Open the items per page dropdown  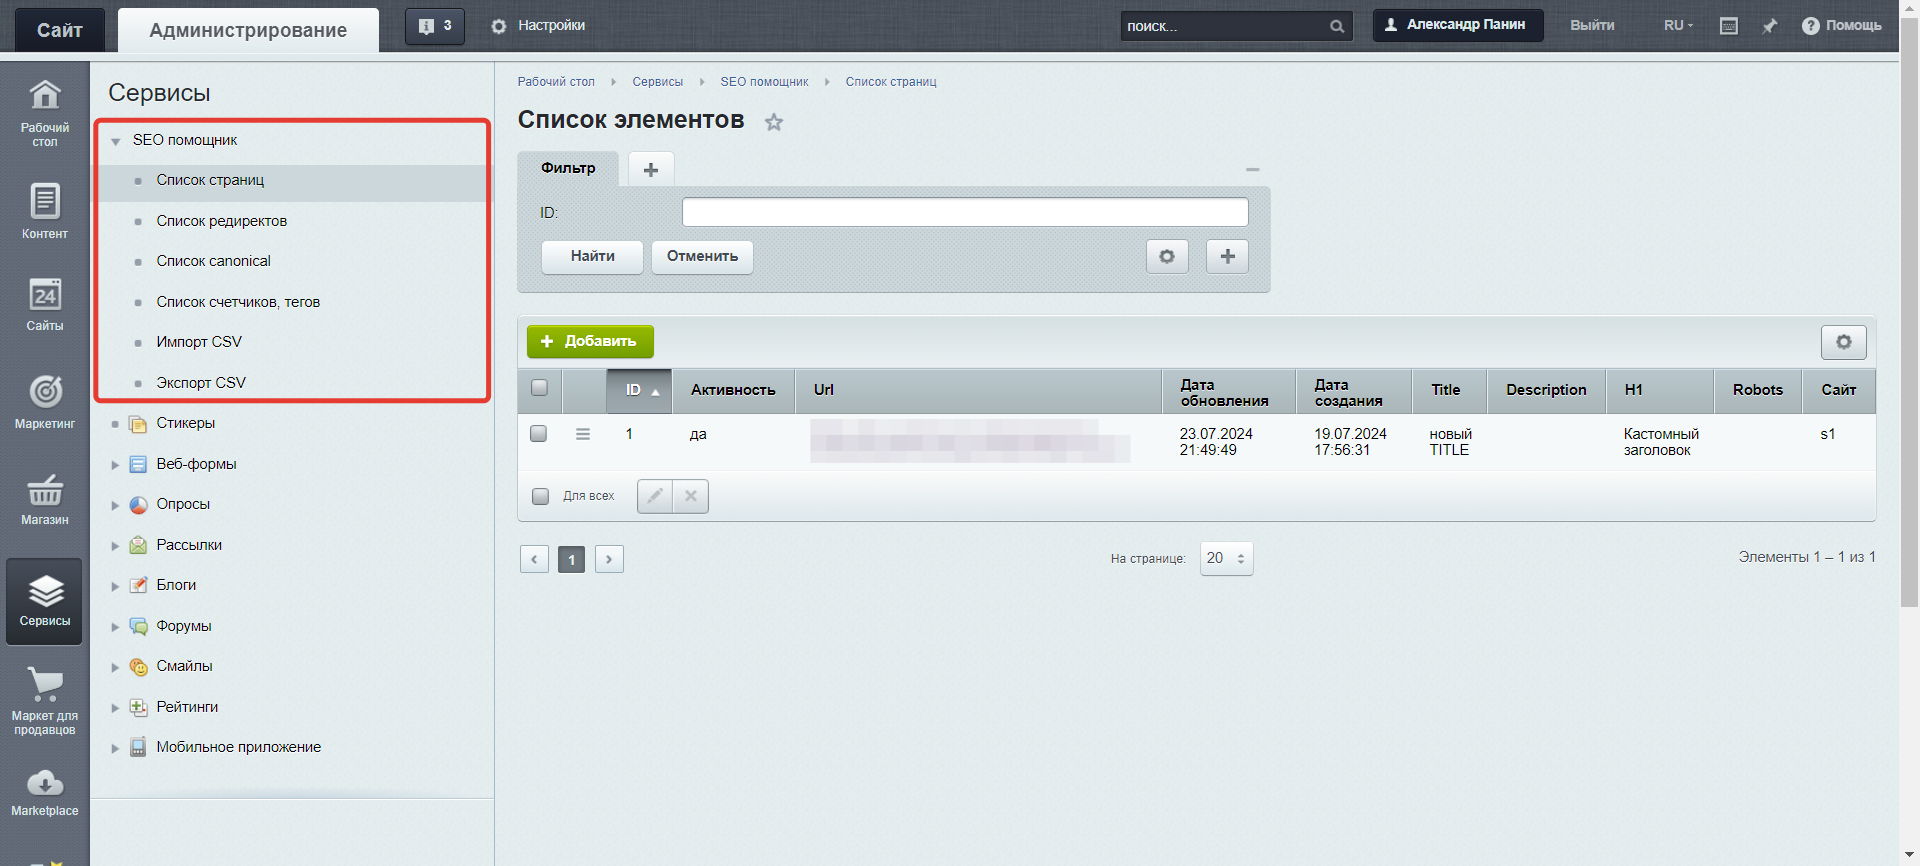(x=1226, y=558)
